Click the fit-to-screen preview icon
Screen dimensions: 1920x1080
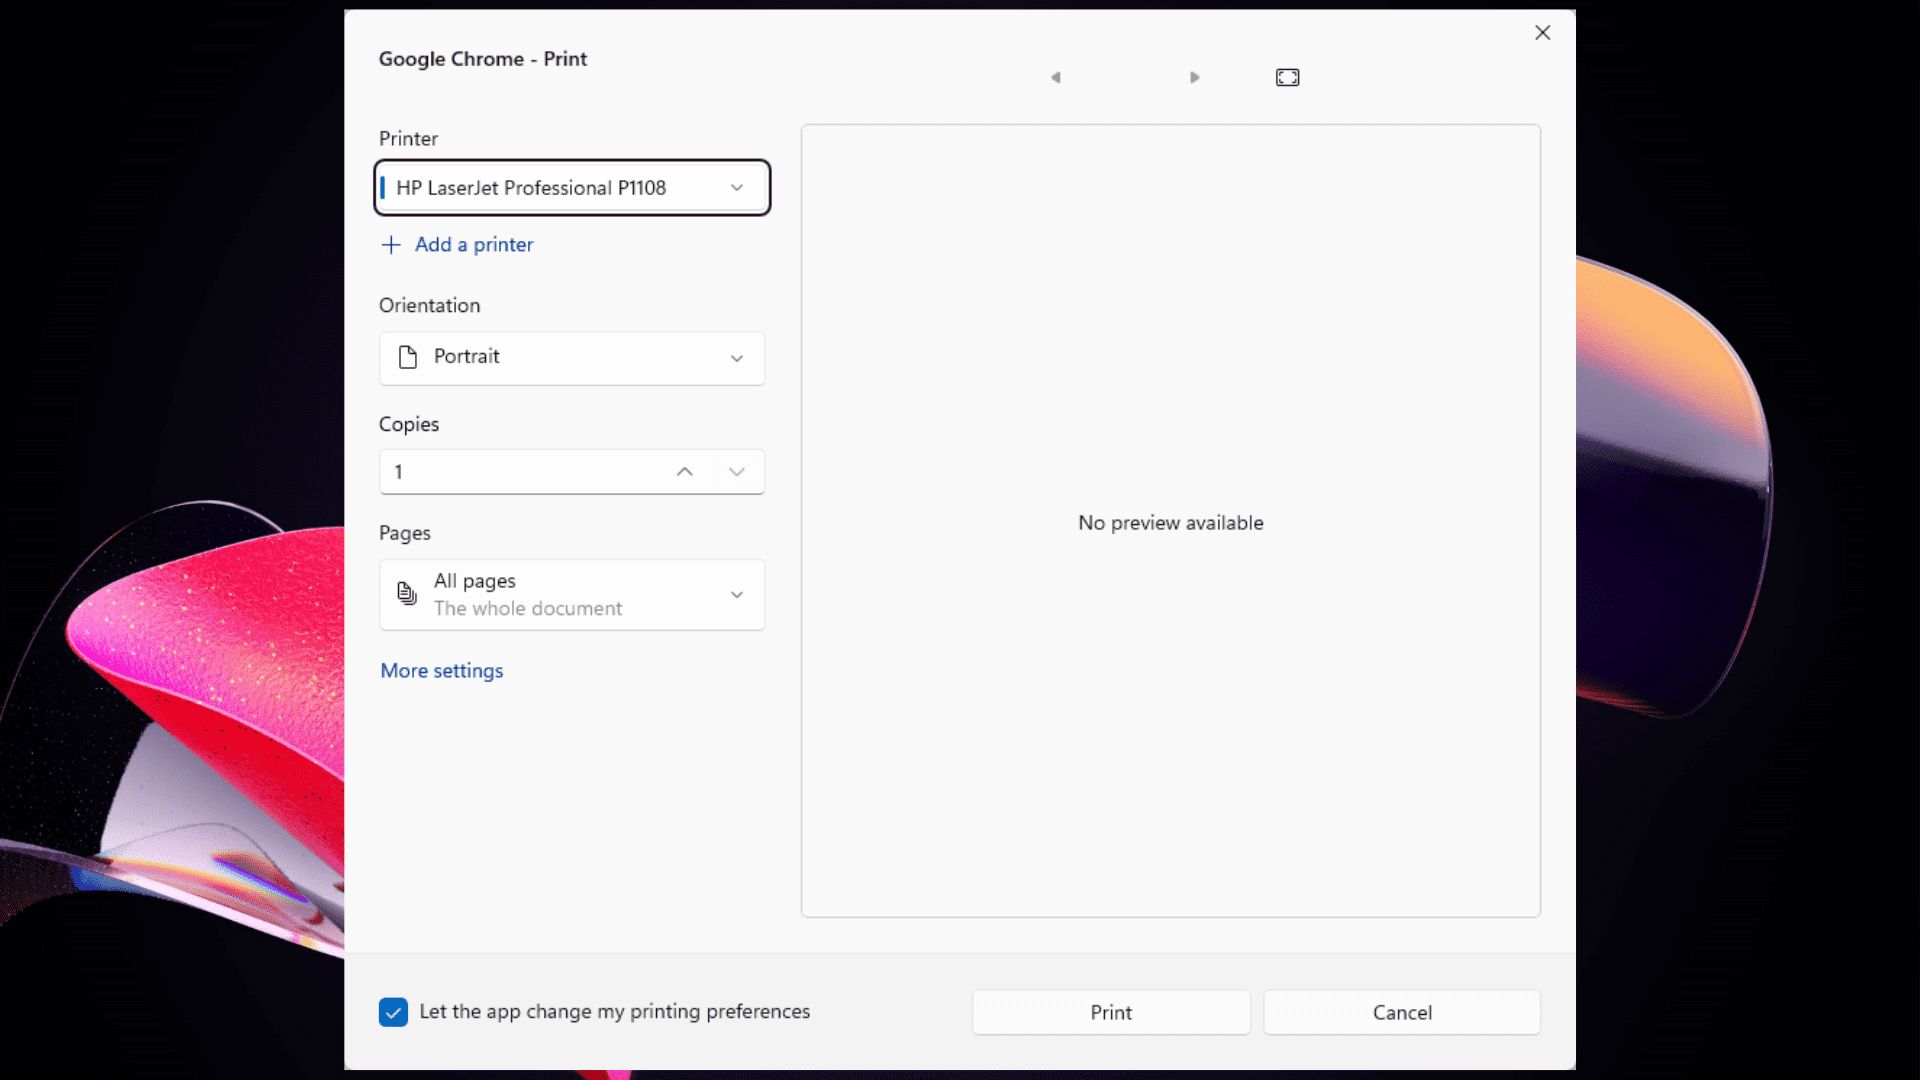(1287, 76)
